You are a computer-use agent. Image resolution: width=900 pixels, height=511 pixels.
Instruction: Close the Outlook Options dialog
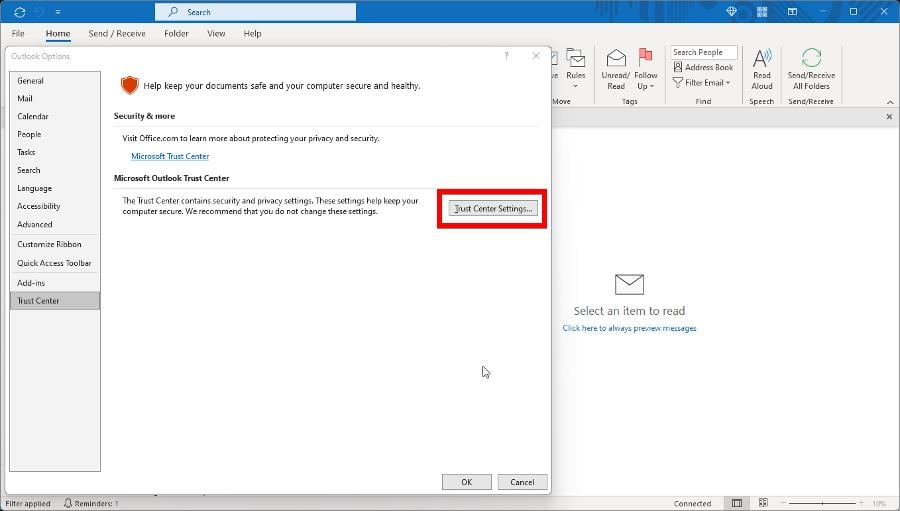point(536,56)
